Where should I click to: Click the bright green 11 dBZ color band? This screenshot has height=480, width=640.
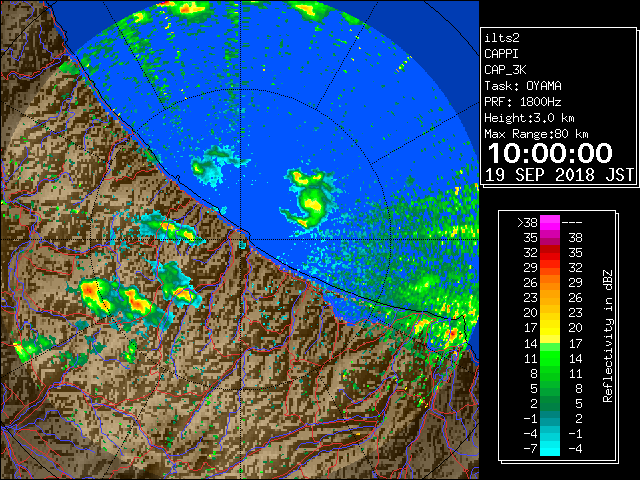pos(549,358)
